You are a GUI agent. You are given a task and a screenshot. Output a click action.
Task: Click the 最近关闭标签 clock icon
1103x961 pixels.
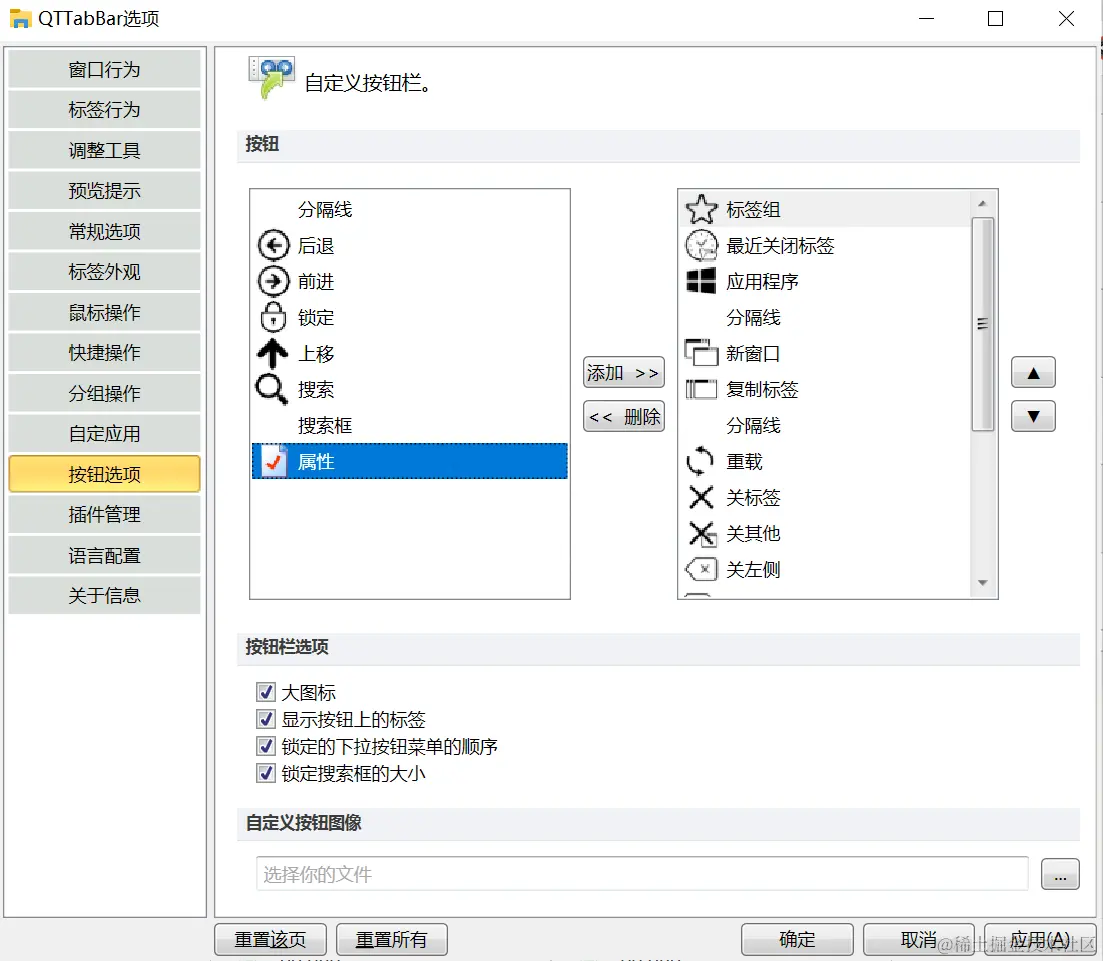click(x=701, y=246)
